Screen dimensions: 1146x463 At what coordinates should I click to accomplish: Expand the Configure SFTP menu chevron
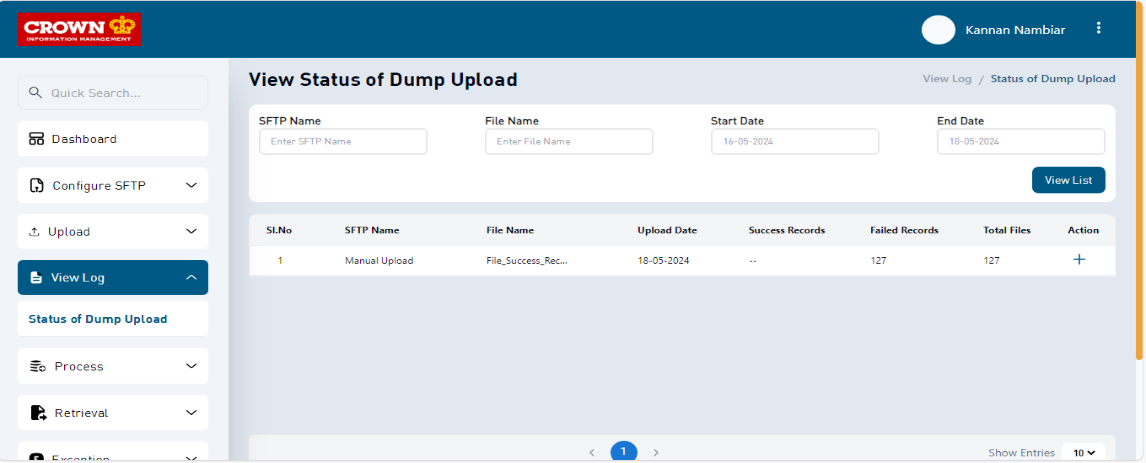[x=191, y=186]
